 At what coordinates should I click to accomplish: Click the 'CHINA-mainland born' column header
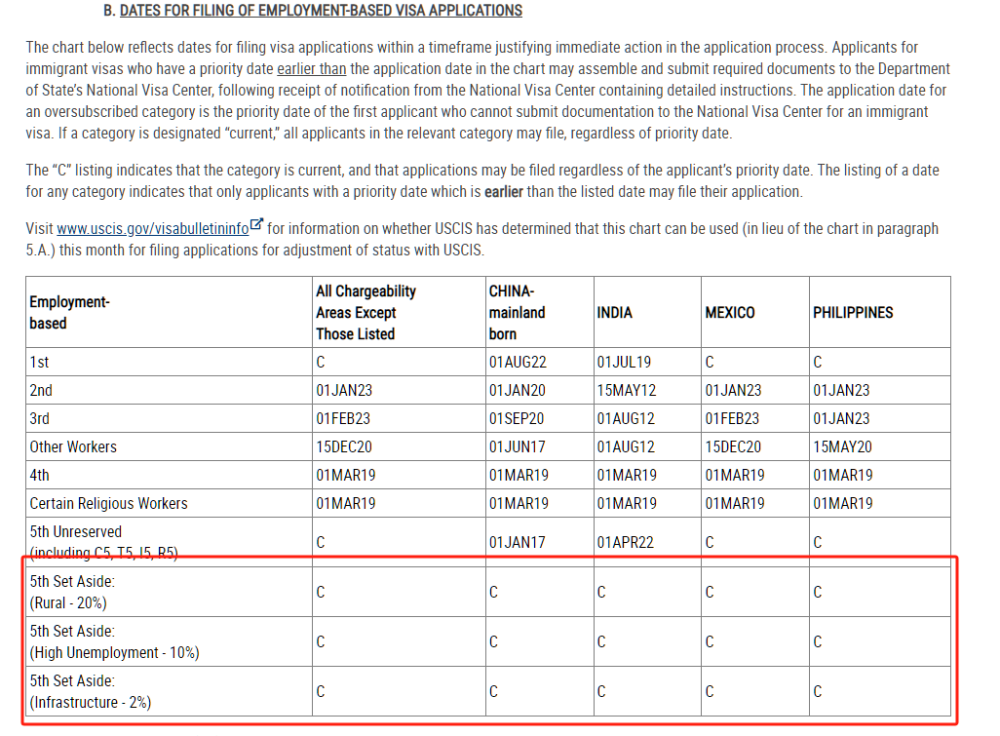[x=517, y=312]
